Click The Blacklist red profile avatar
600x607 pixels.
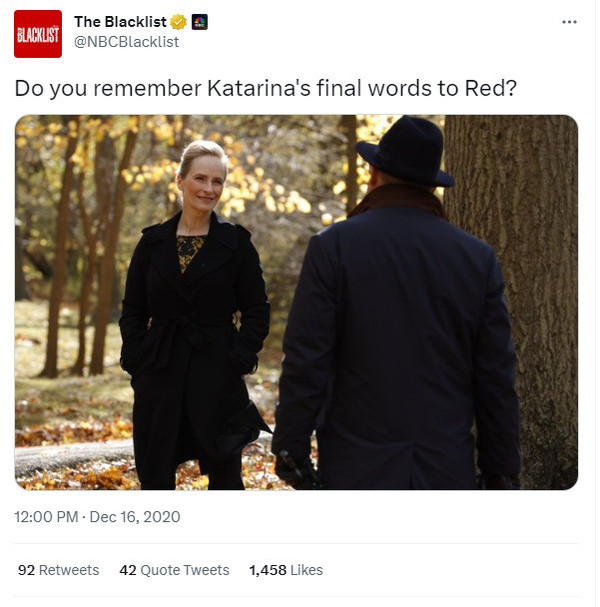click(x=38, y=34)
